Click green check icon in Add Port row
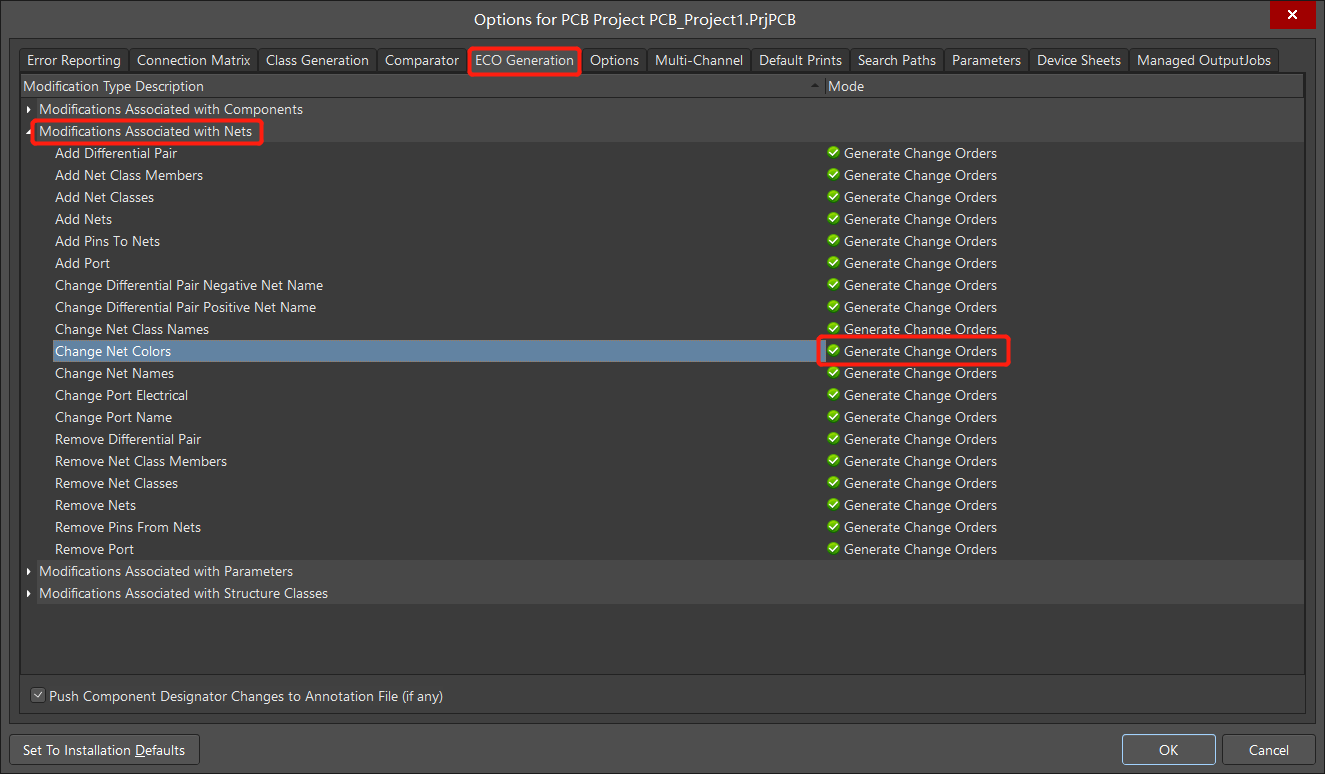This screenshot has height=774, width=1325. (833, 263)
